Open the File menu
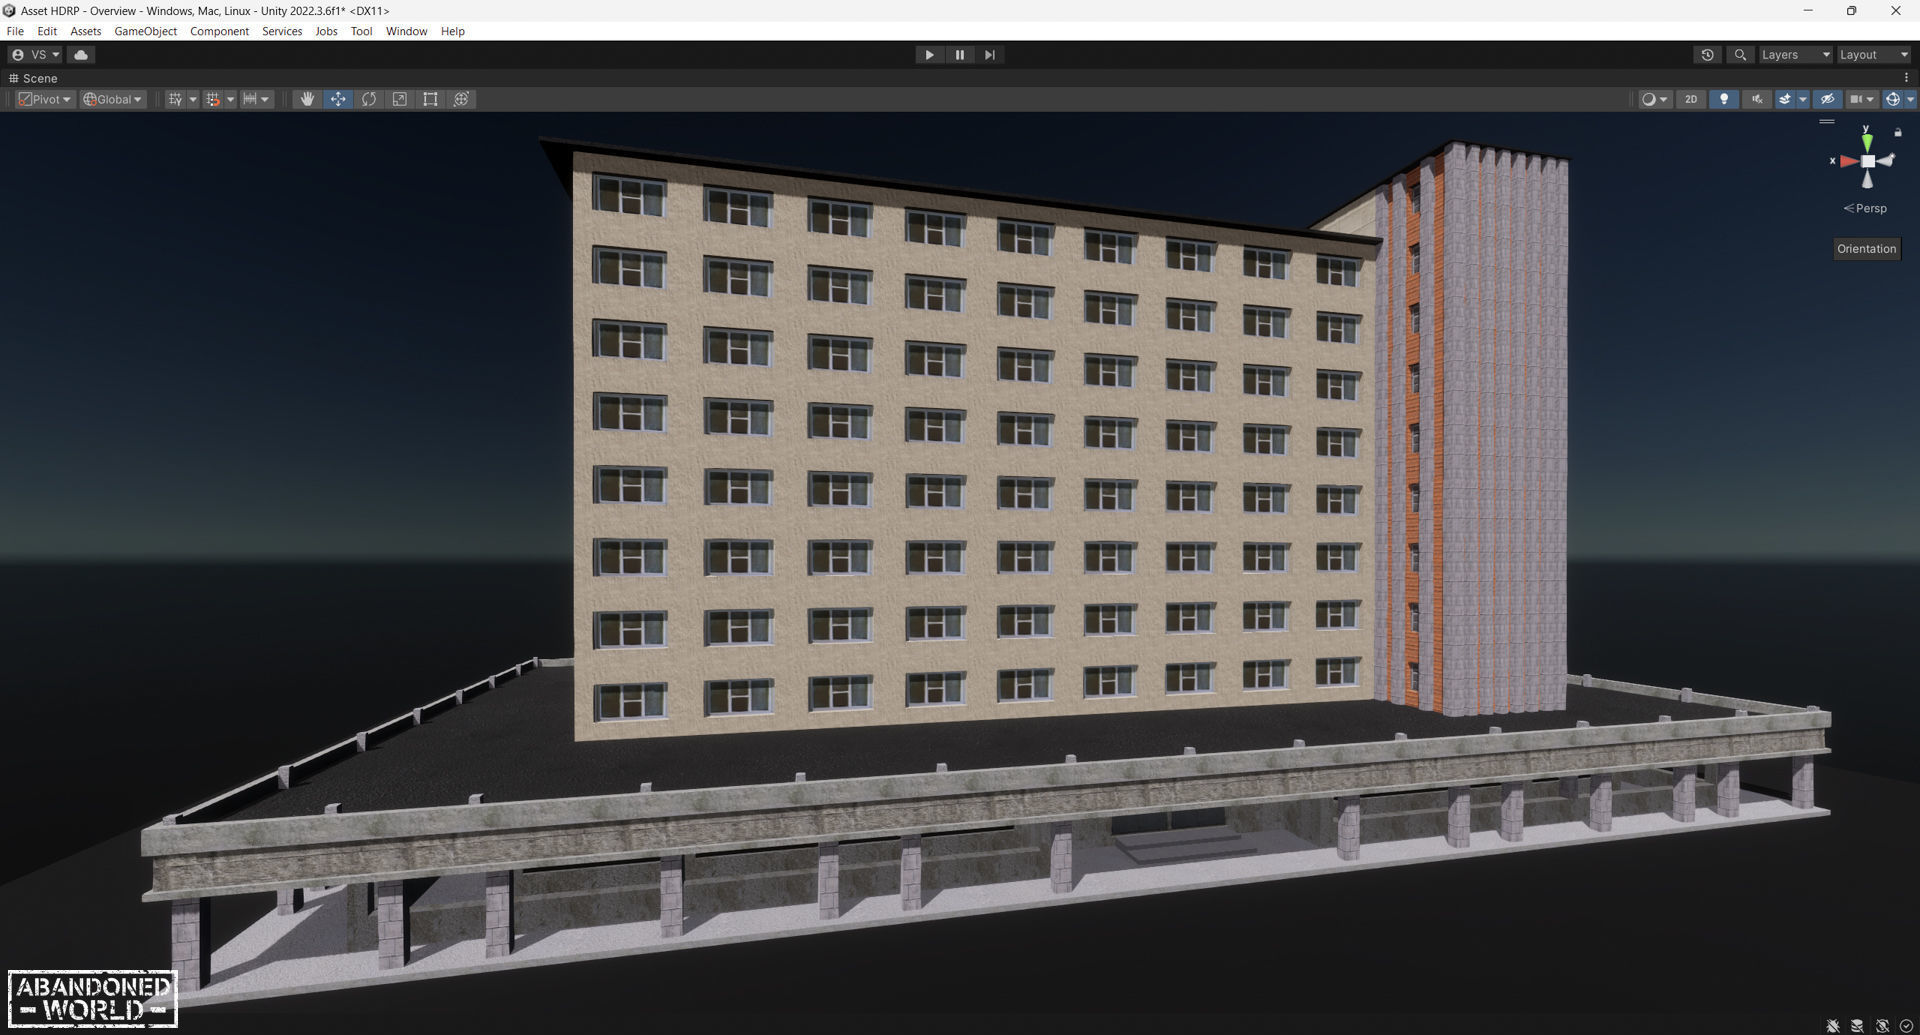This screenshot has width=1920, height=1035. coord(15,31)
